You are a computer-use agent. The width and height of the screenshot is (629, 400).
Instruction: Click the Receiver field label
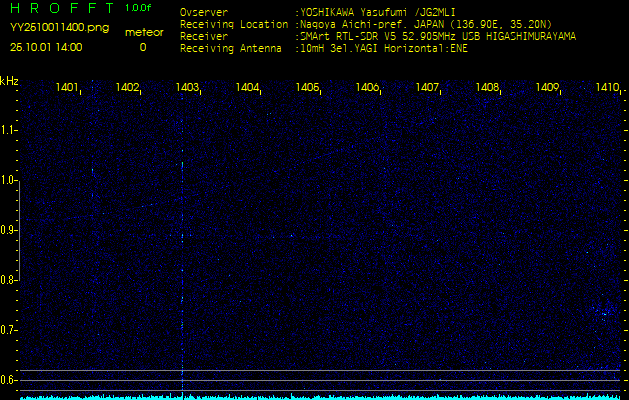coord(204,37)
